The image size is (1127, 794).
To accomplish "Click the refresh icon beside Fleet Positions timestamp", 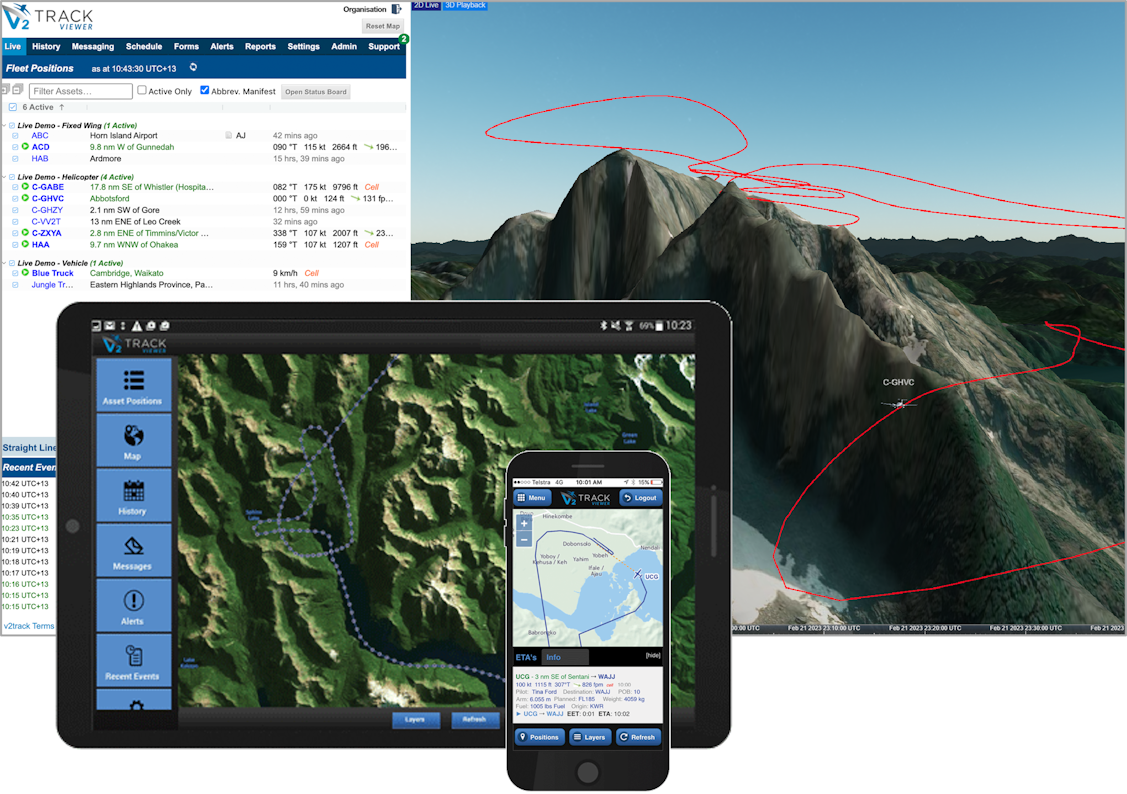I will [193, 68].
